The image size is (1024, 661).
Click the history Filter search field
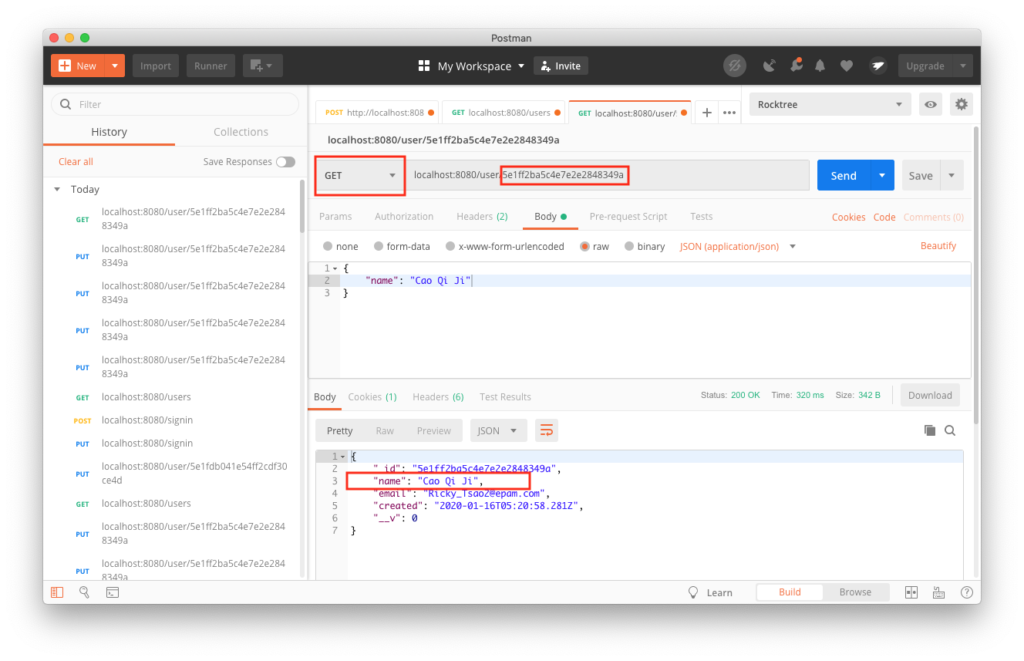(x=175, y=105)
